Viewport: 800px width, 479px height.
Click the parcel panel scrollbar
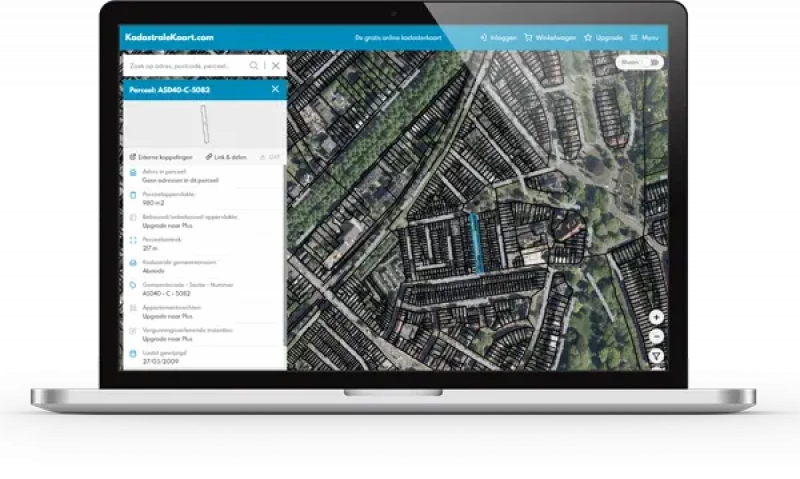(285, 255)
